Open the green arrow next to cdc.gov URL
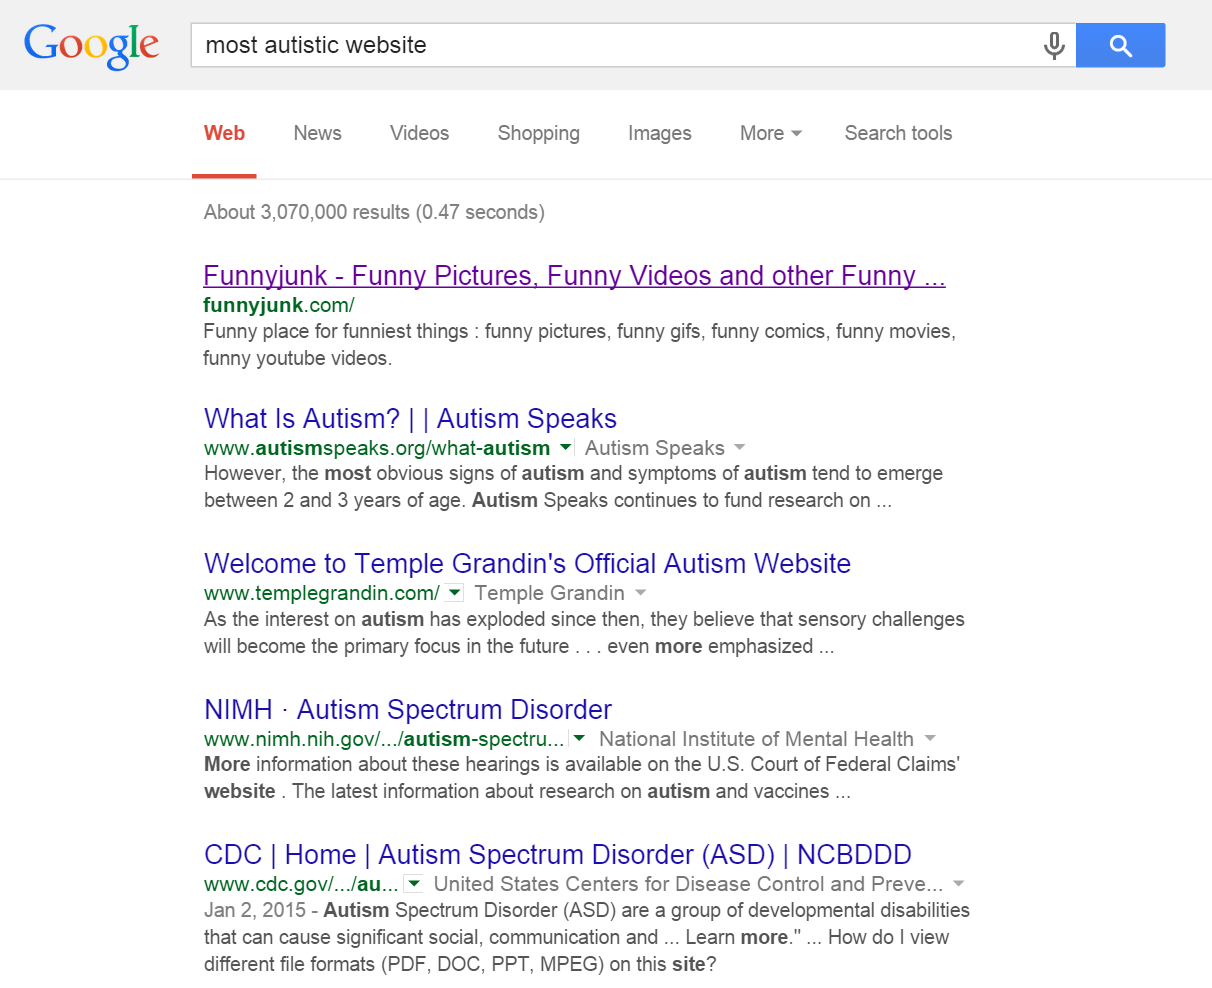Screen dimensions: 1212x988 tap(414, 884)
